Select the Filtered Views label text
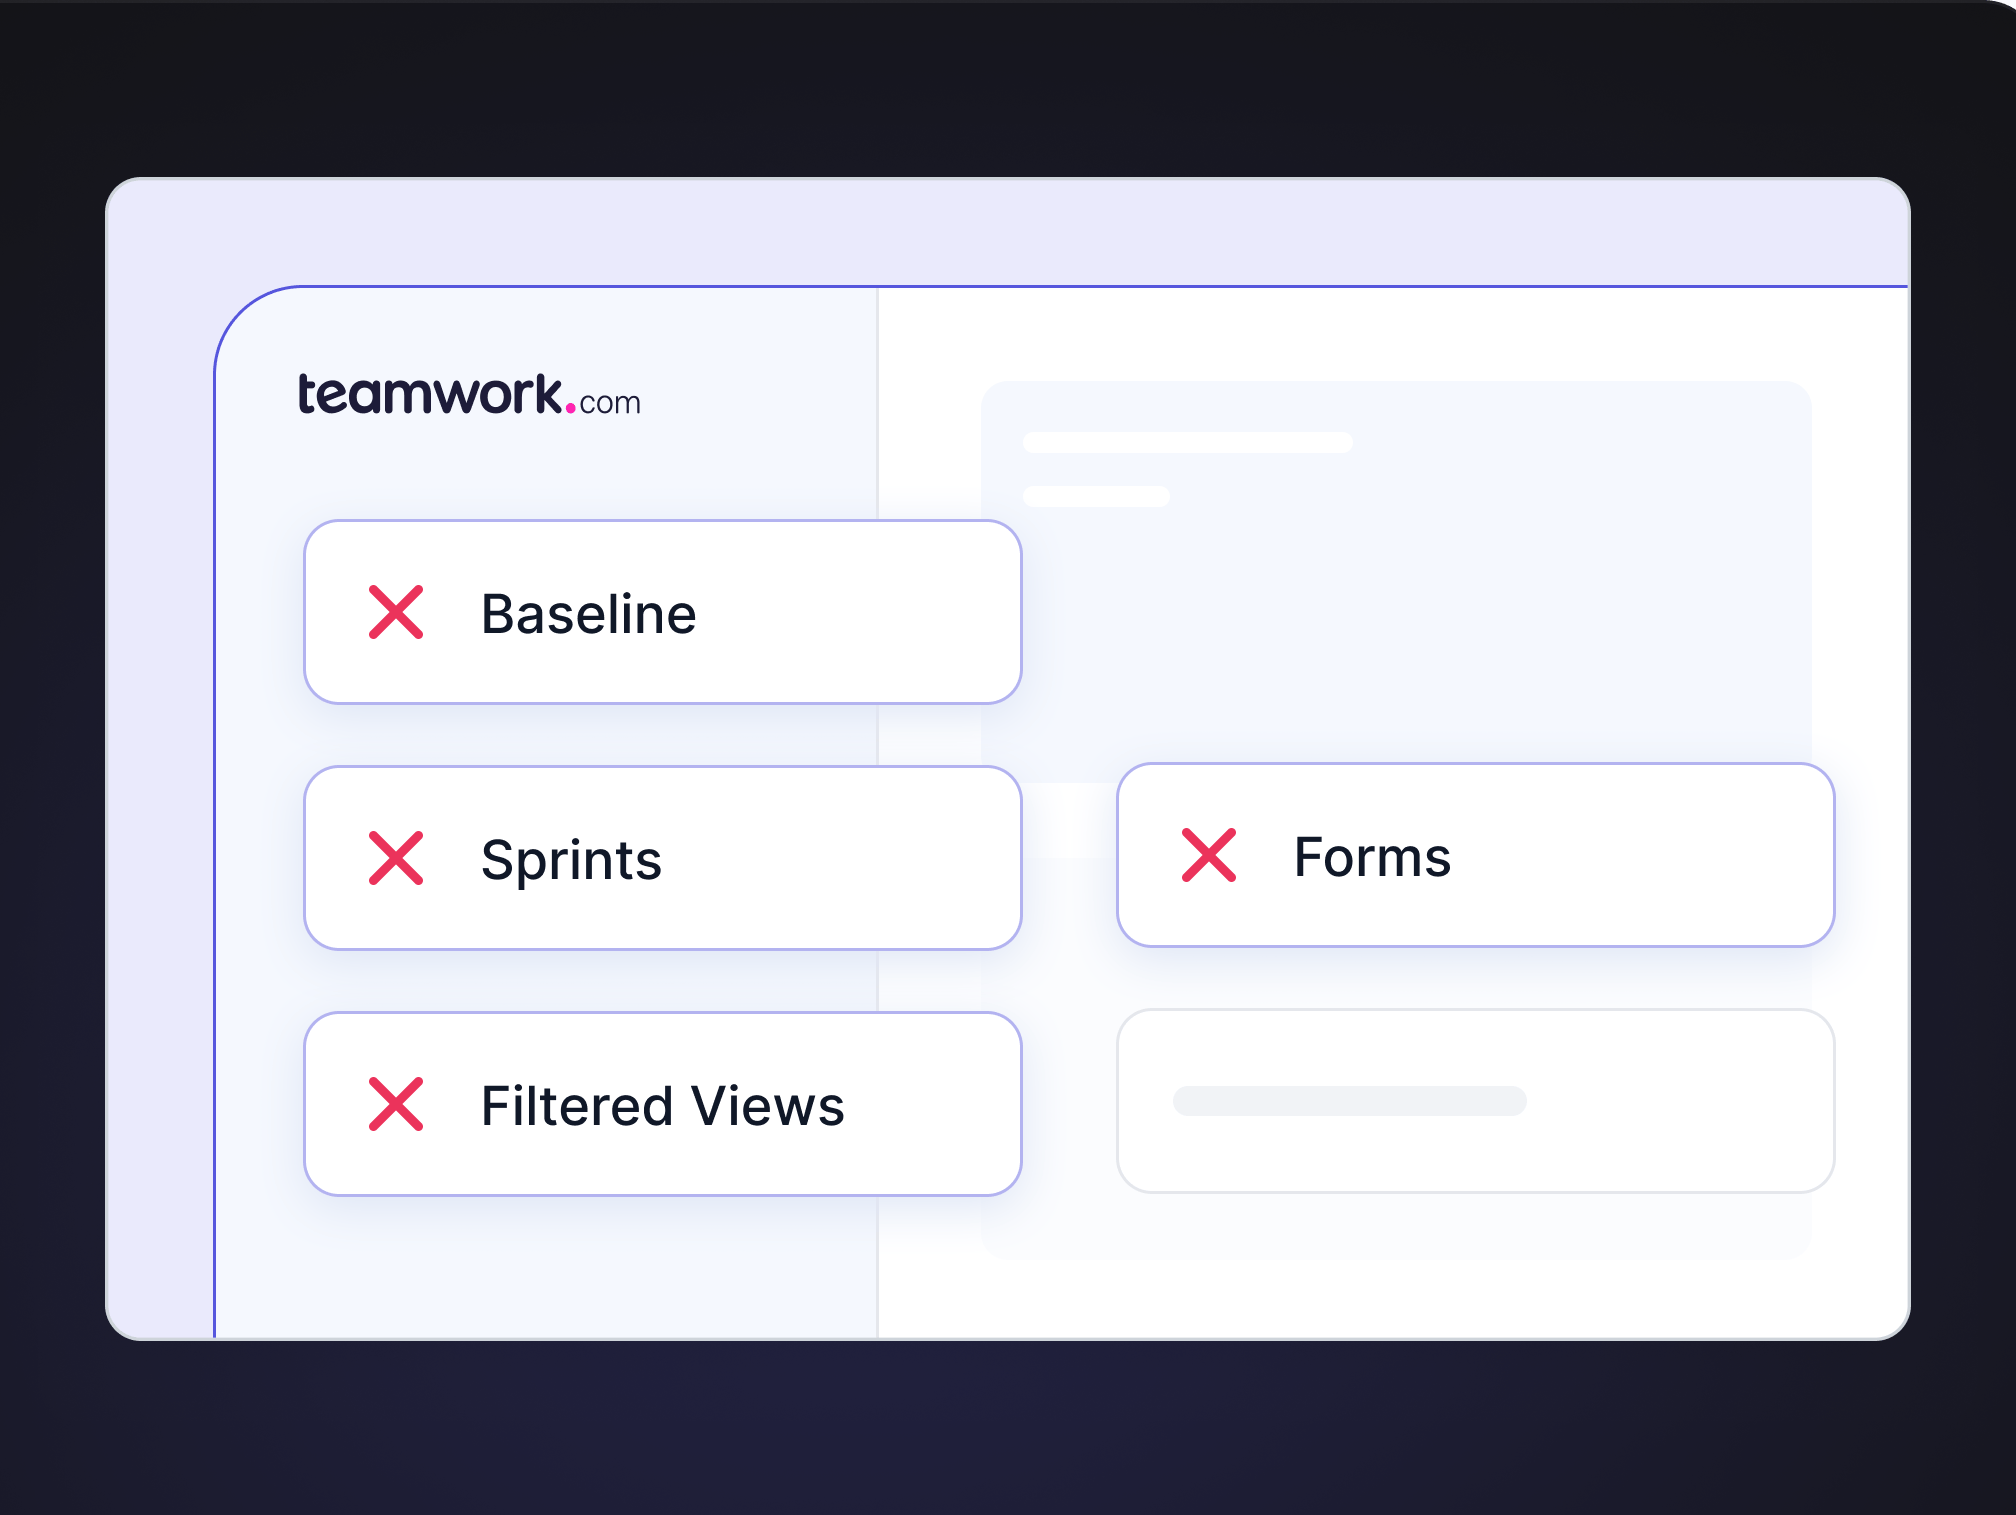The height and width of the screenshot is (1515, 2016). [x=662, y=1105]
